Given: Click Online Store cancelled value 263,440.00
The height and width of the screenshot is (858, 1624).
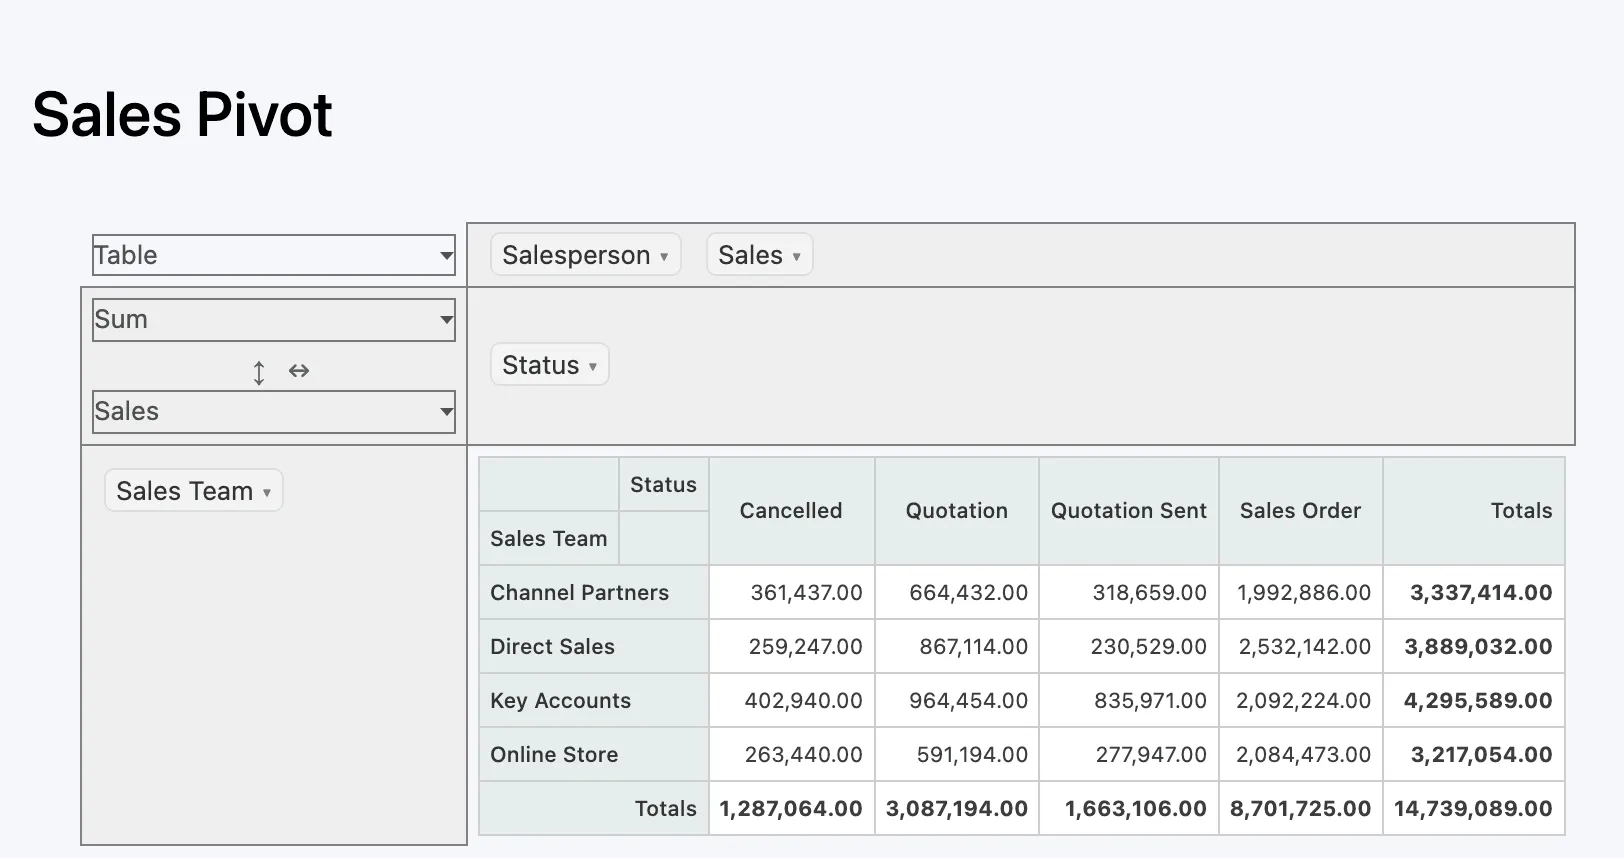Looking at the screenshot, I should click(792, 754).
